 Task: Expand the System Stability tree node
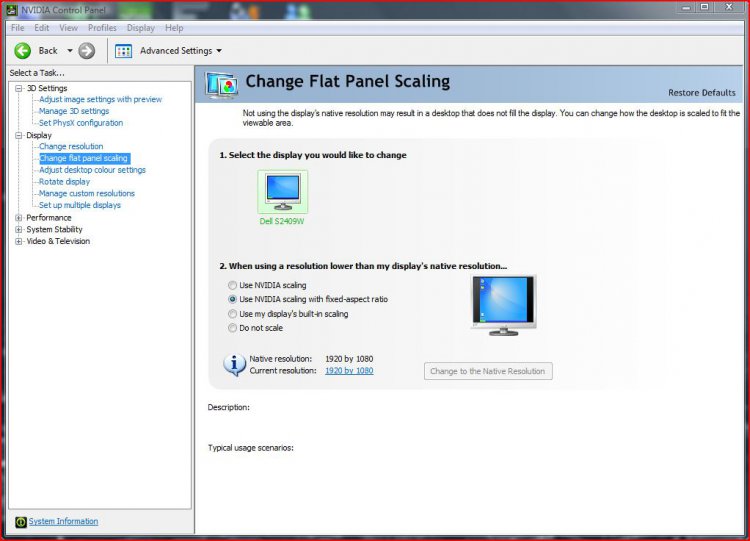19,230
